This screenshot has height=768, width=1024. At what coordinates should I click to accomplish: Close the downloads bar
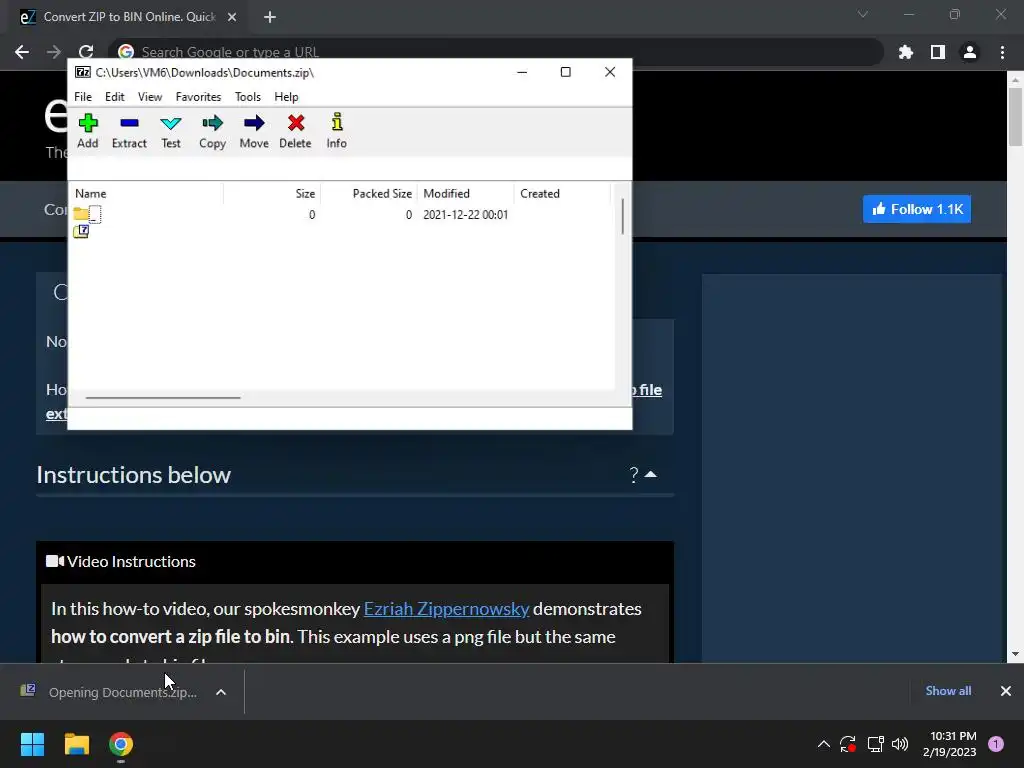(1006, 691)
